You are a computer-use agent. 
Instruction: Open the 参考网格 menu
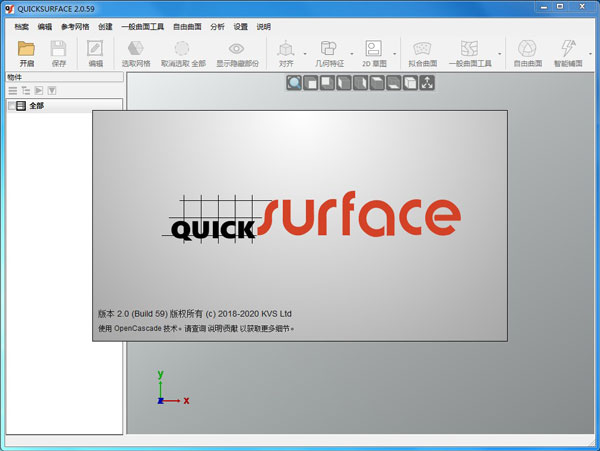coord(75,26)
